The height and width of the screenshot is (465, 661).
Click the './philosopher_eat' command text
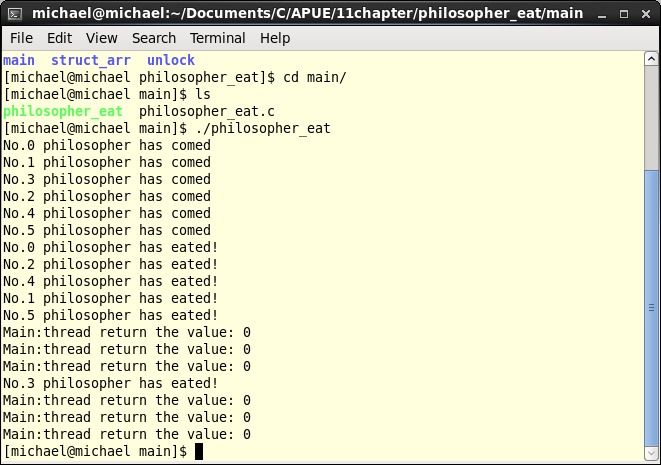click(x=263, y=129)
